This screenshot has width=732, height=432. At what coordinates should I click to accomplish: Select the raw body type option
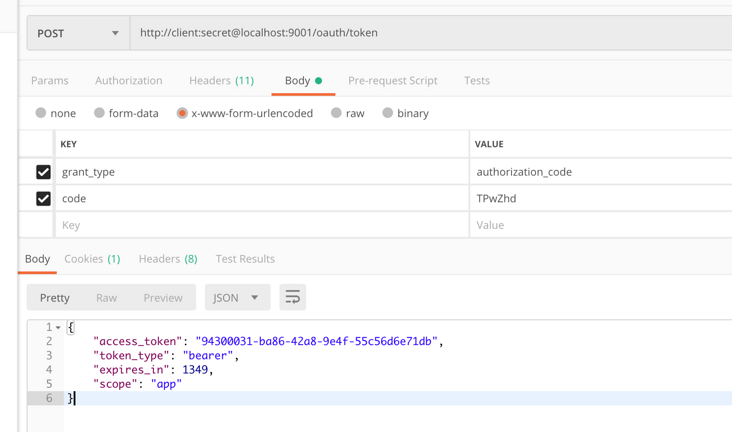336,113
